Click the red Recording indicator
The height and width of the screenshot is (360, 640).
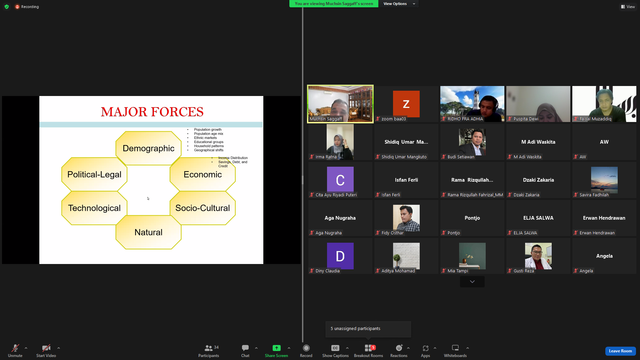coord(27,7)
